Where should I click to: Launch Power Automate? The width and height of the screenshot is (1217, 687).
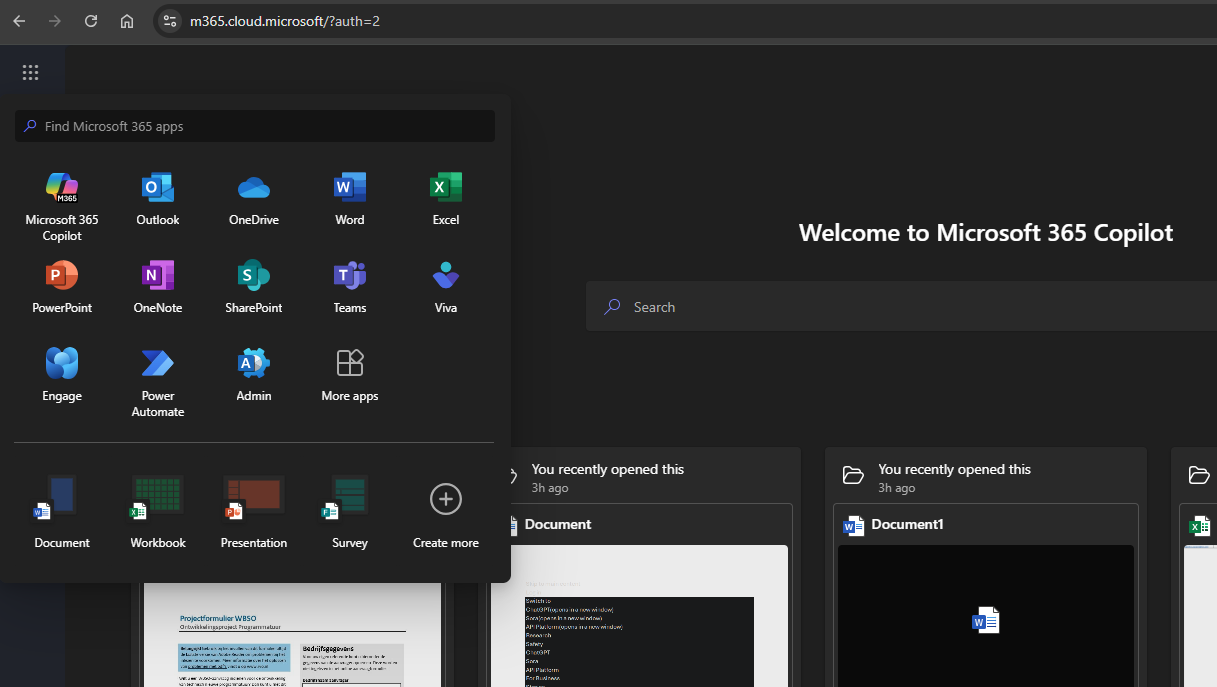tap(158, 364)
